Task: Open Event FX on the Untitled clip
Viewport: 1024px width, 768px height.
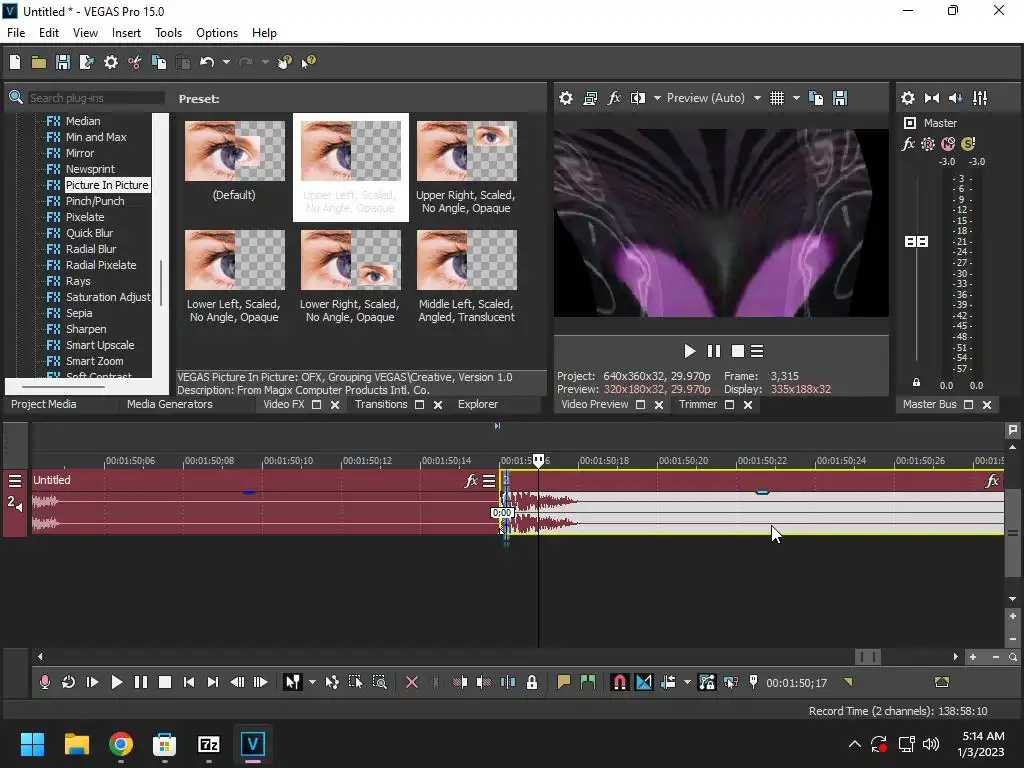Action: [471, 481]
